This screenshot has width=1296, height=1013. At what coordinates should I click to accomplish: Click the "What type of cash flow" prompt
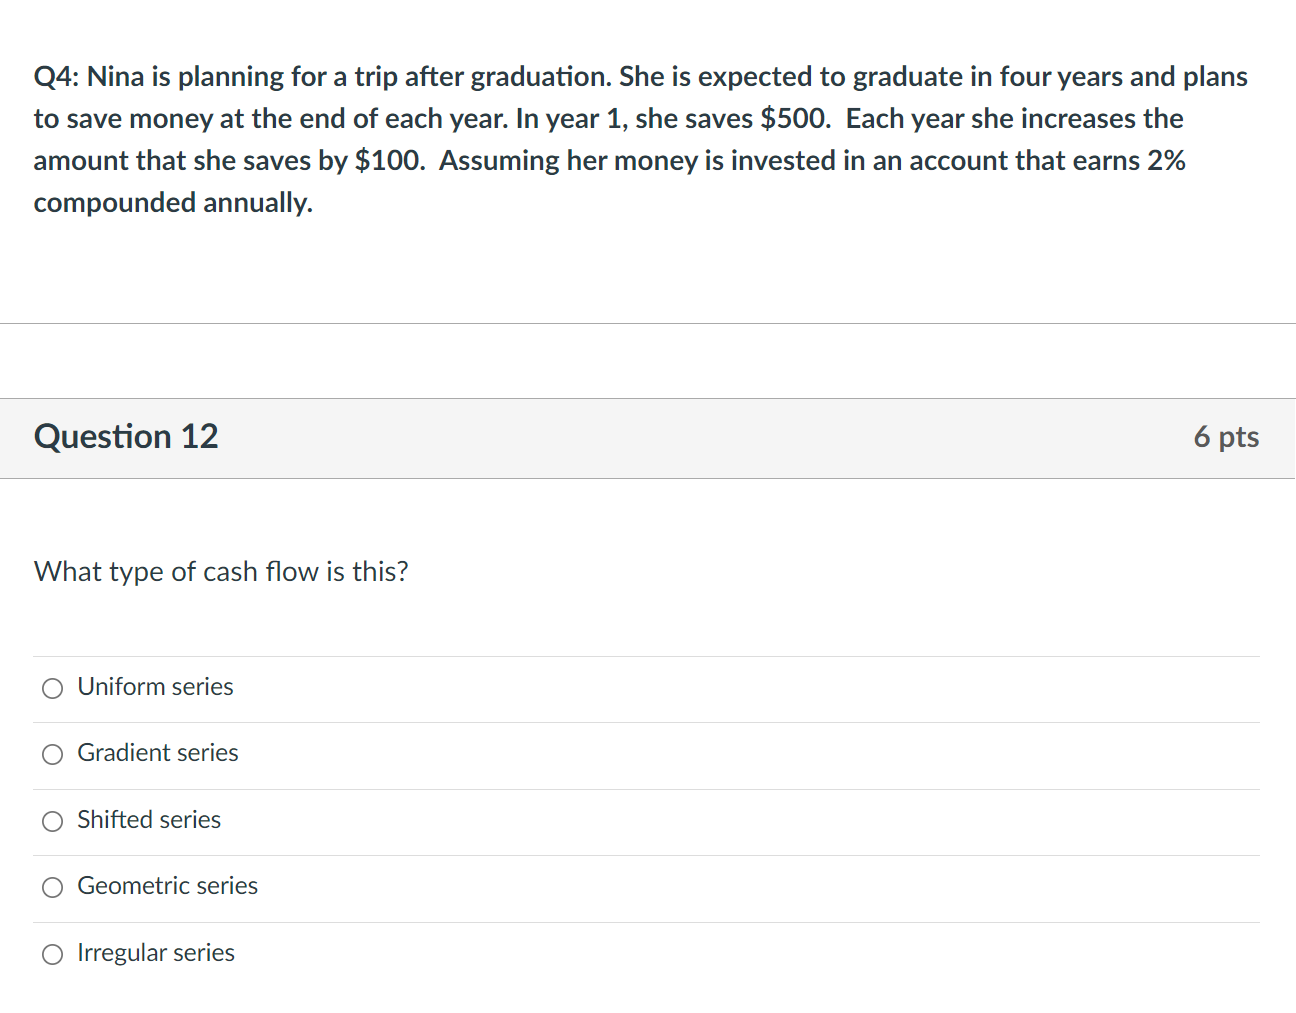(221, 571)
